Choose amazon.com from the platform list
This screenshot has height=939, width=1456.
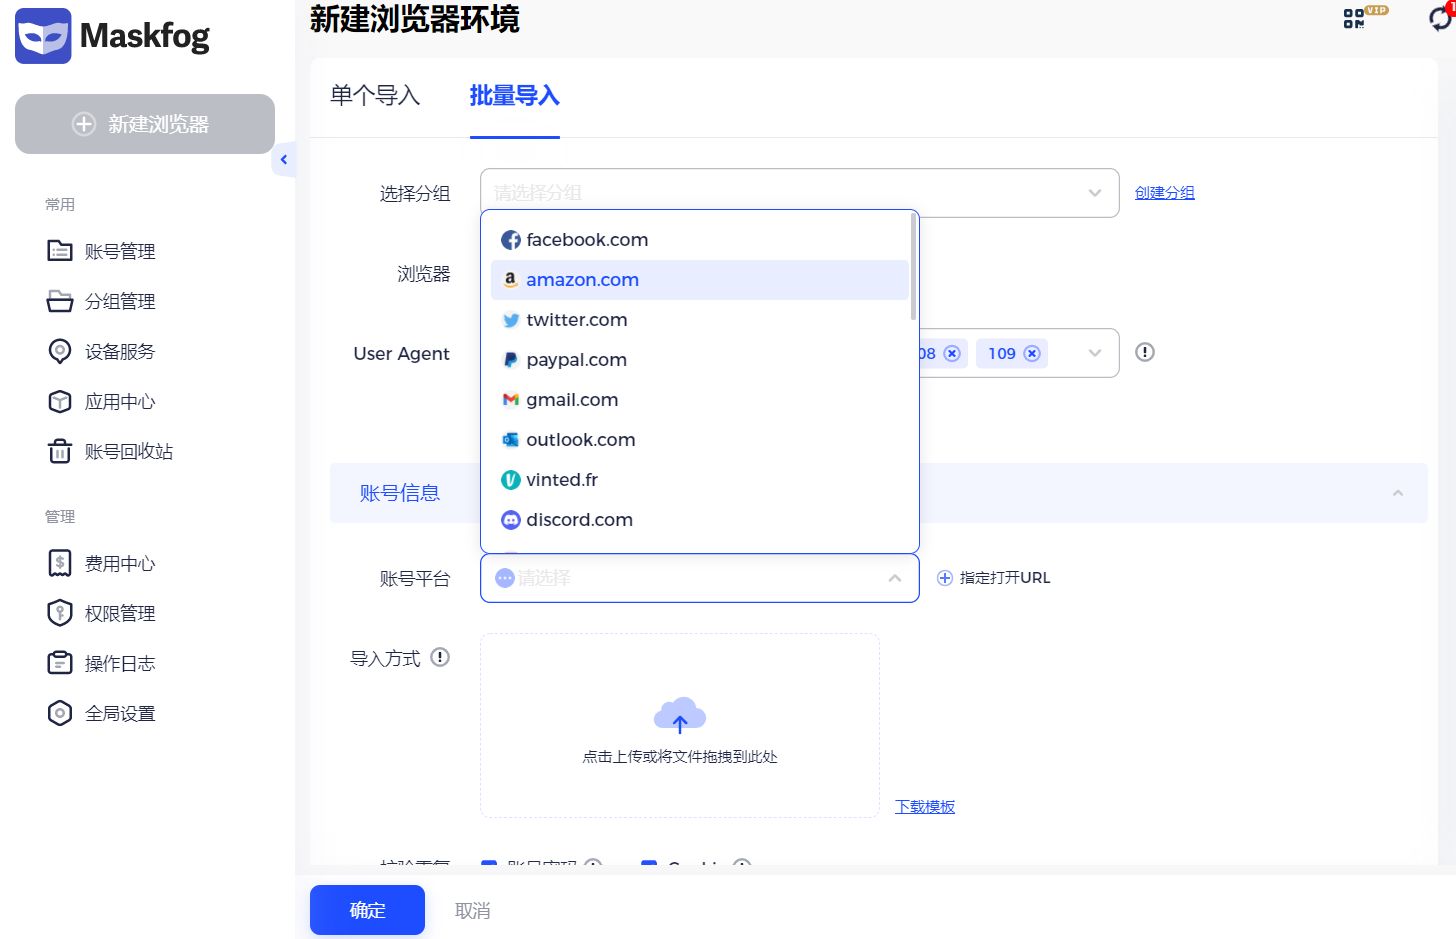pos(699,280)
